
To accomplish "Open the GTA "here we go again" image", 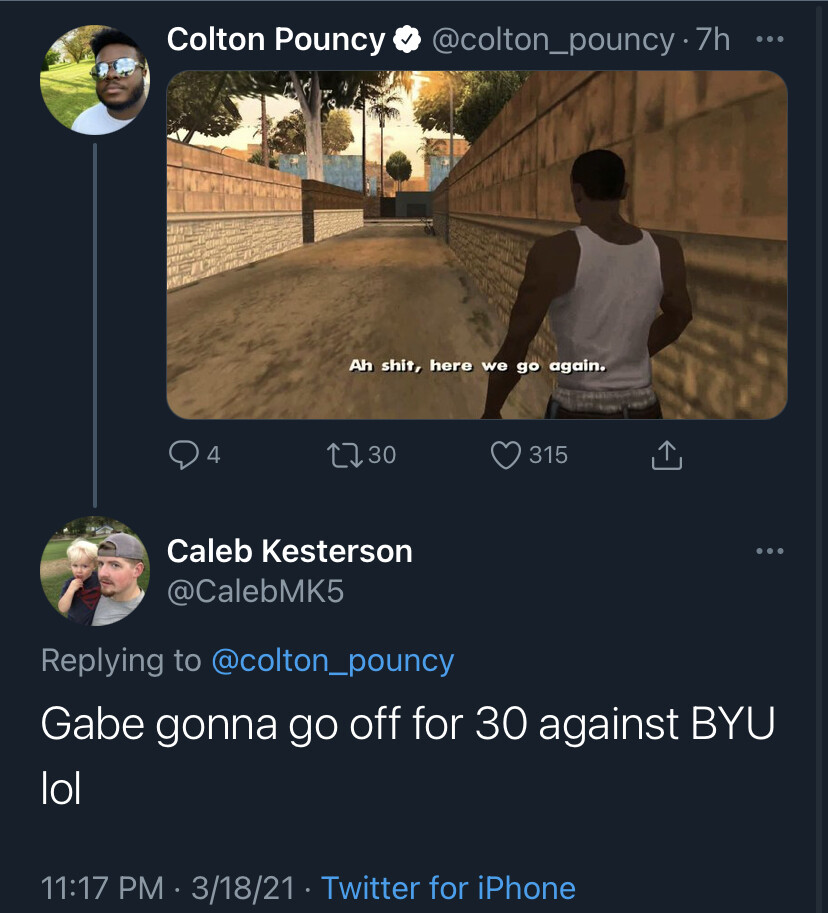I will pos(476,245).
